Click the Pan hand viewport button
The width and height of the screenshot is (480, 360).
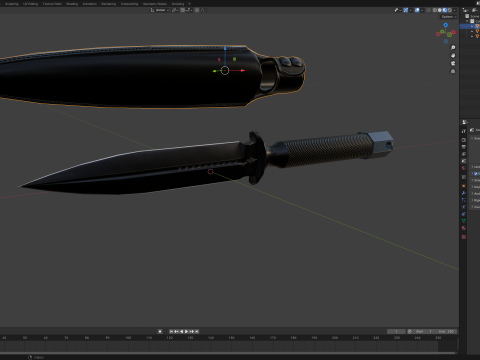click(x=453, y=55)
